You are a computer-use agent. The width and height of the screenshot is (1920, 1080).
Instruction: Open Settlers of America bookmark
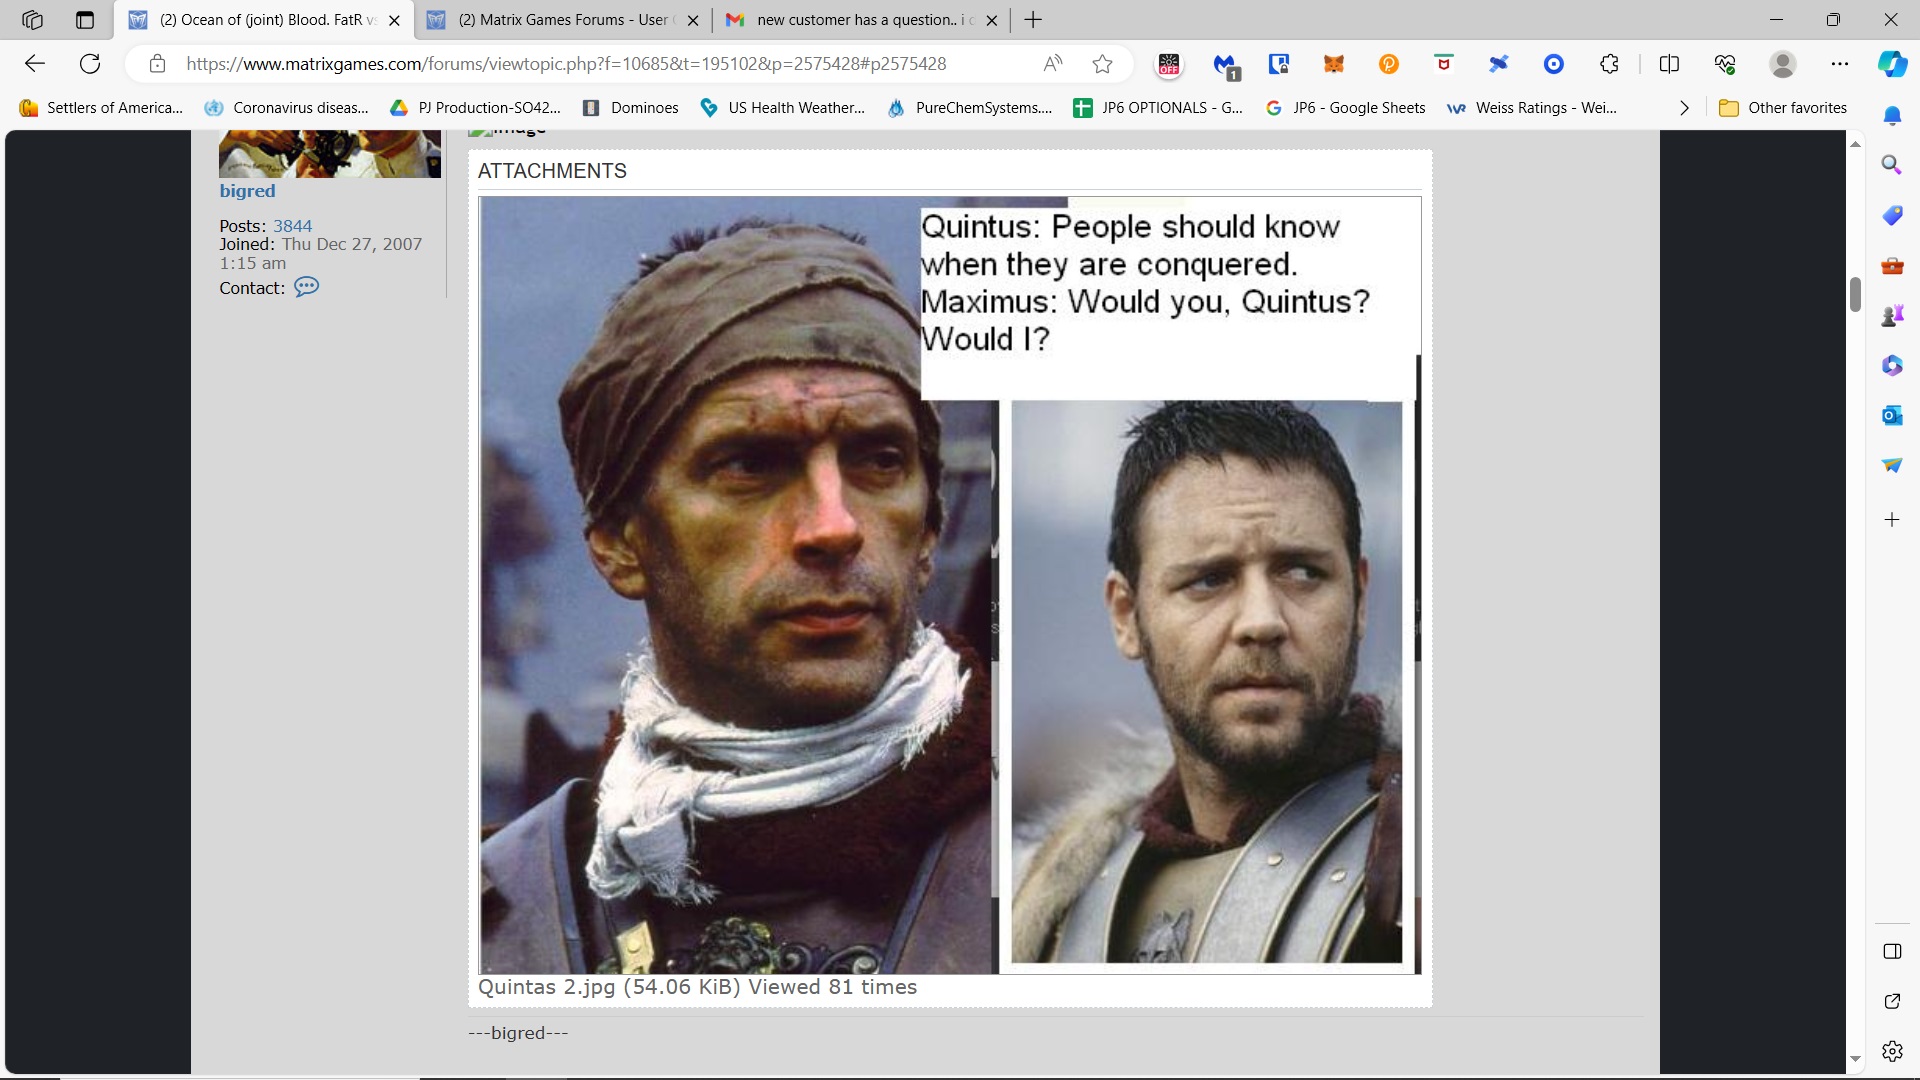pyautogui.click(x=101, y=108)
